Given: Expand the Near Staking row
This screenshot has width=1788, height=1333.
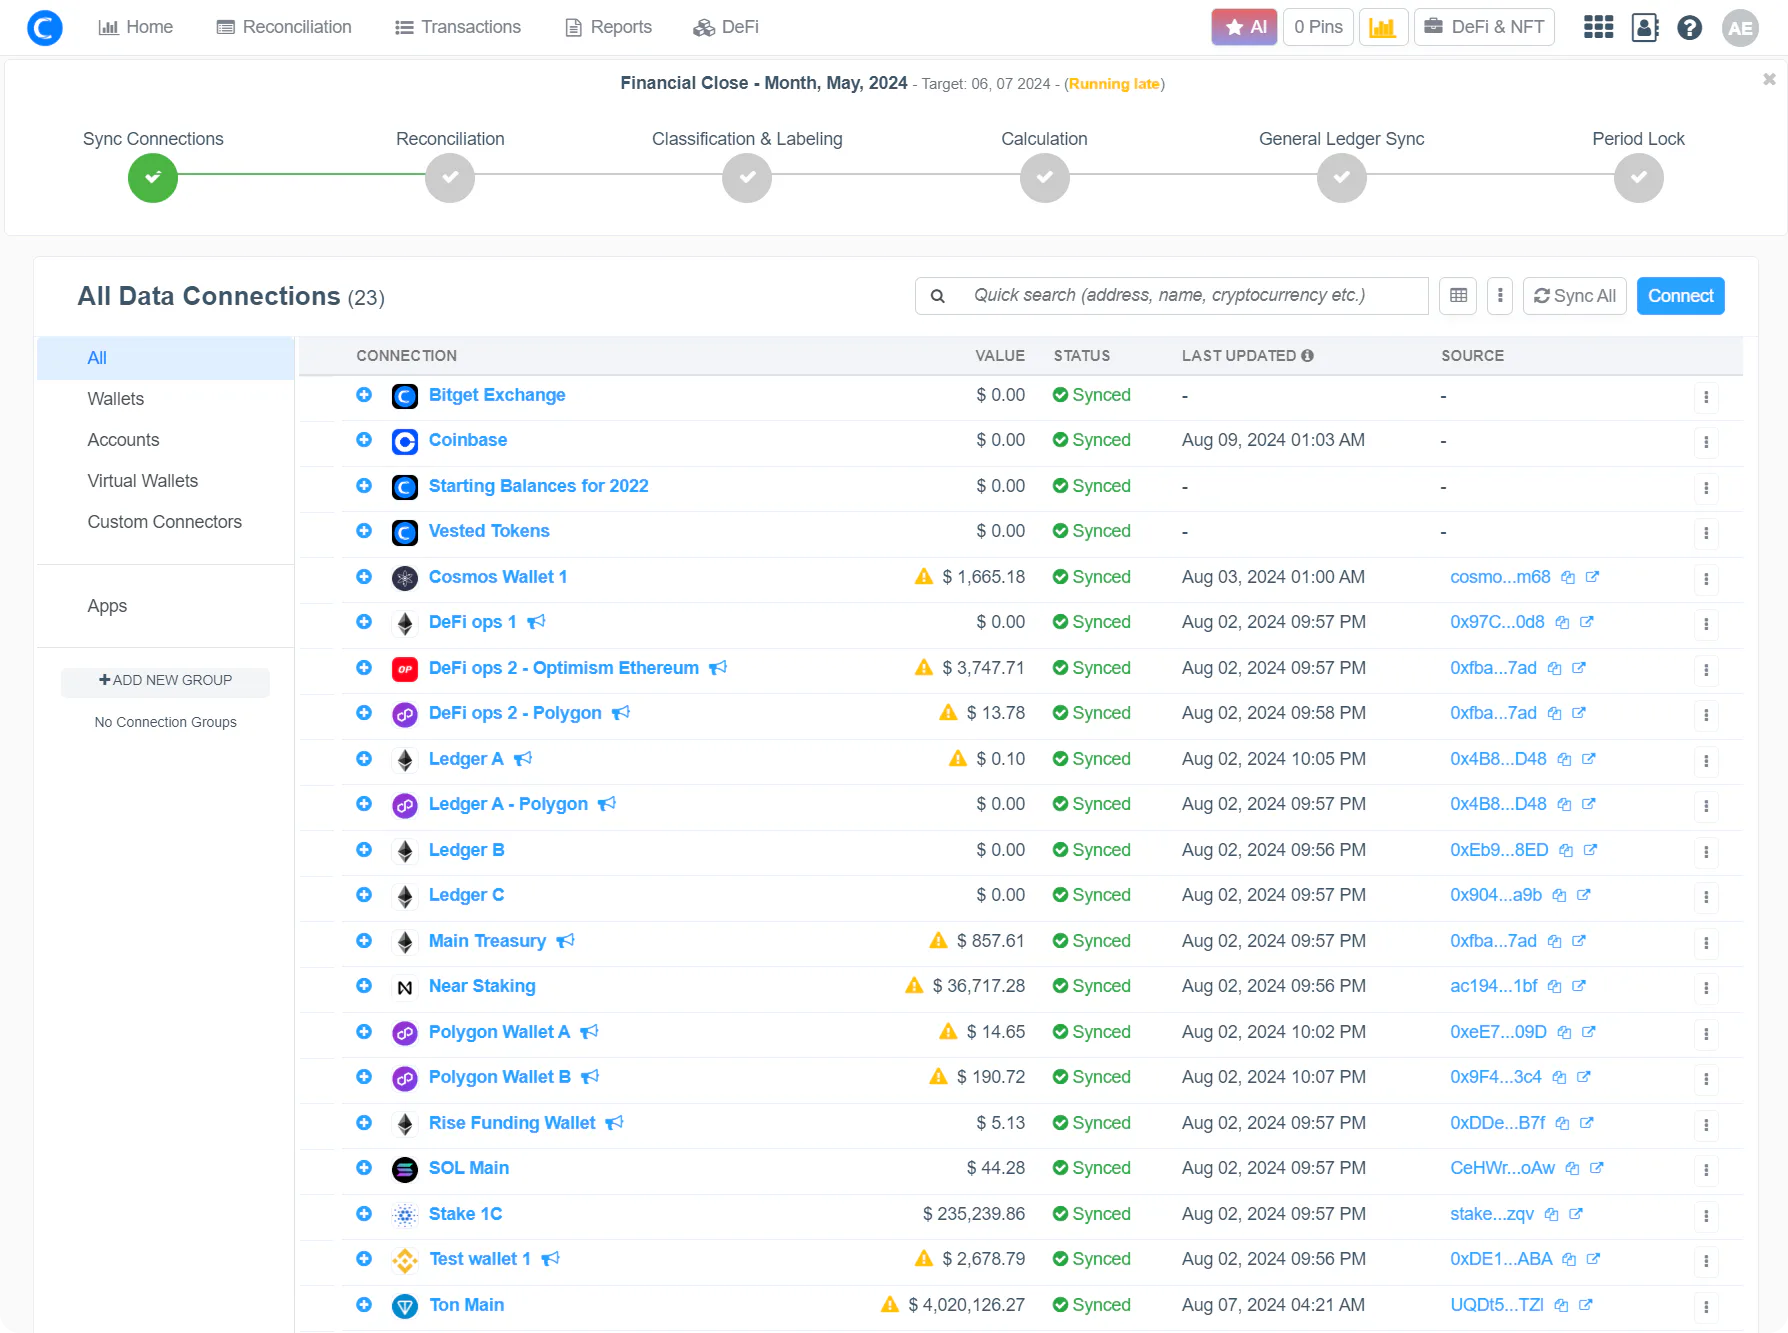Looking at the screenshot, I should [364, 986].
